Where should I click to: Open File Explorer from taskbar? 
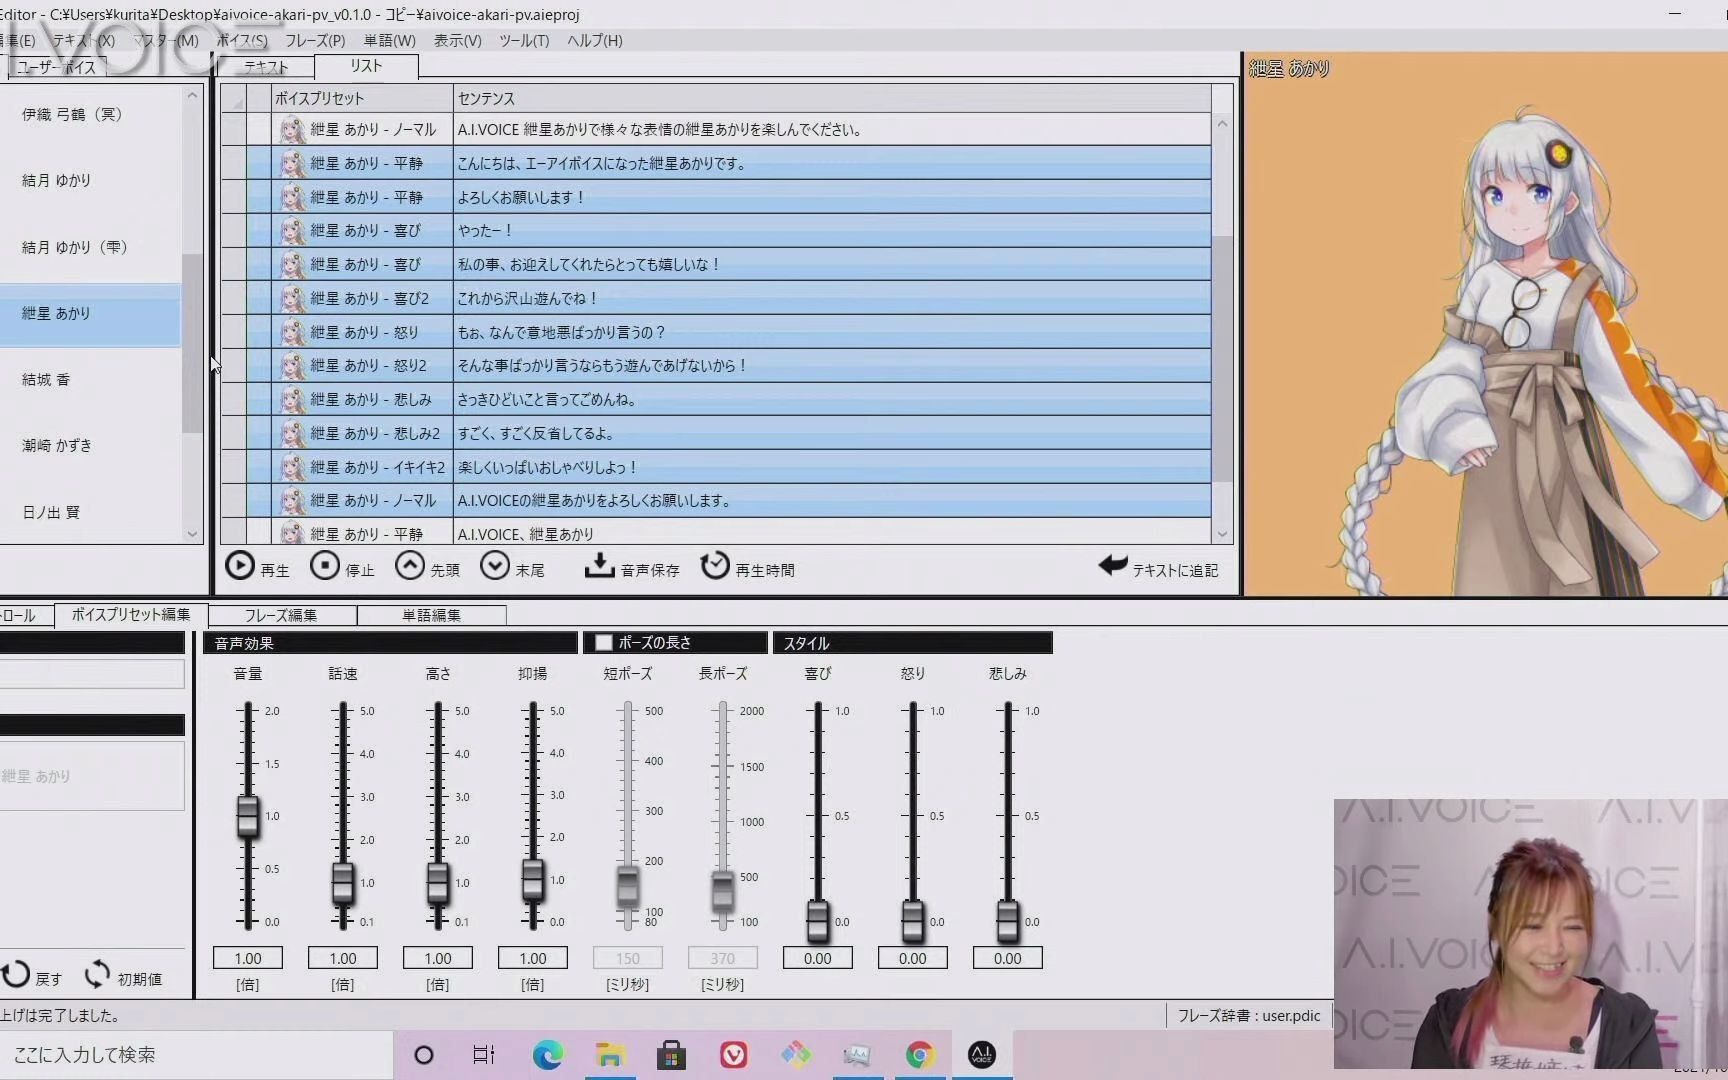coord(610,1055)
